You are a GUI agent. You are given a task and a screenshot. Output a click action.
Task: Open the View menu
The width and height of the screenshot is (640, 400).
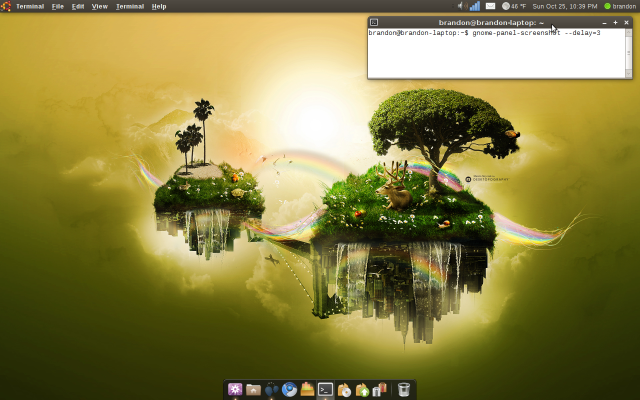point(100,7)
